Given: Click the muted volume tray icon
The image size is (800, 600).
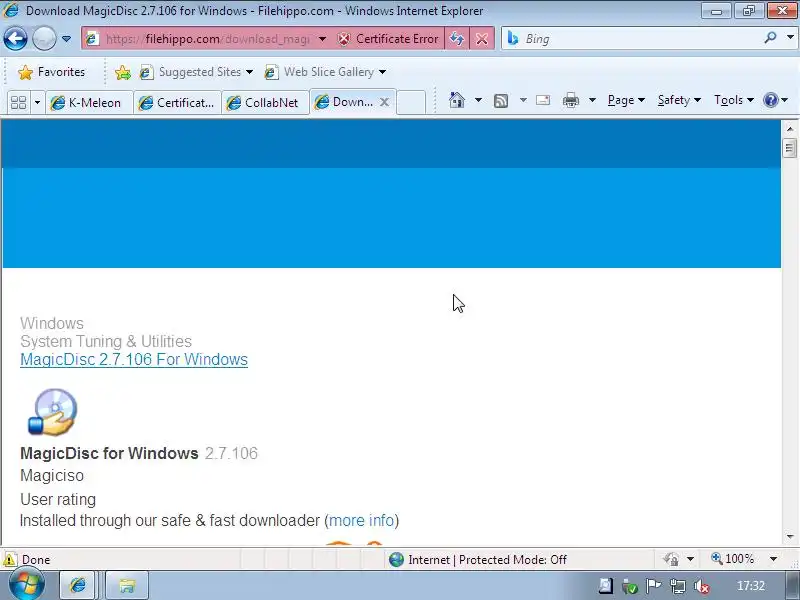Looking at the screenshot, I should (x=702, y=586).
